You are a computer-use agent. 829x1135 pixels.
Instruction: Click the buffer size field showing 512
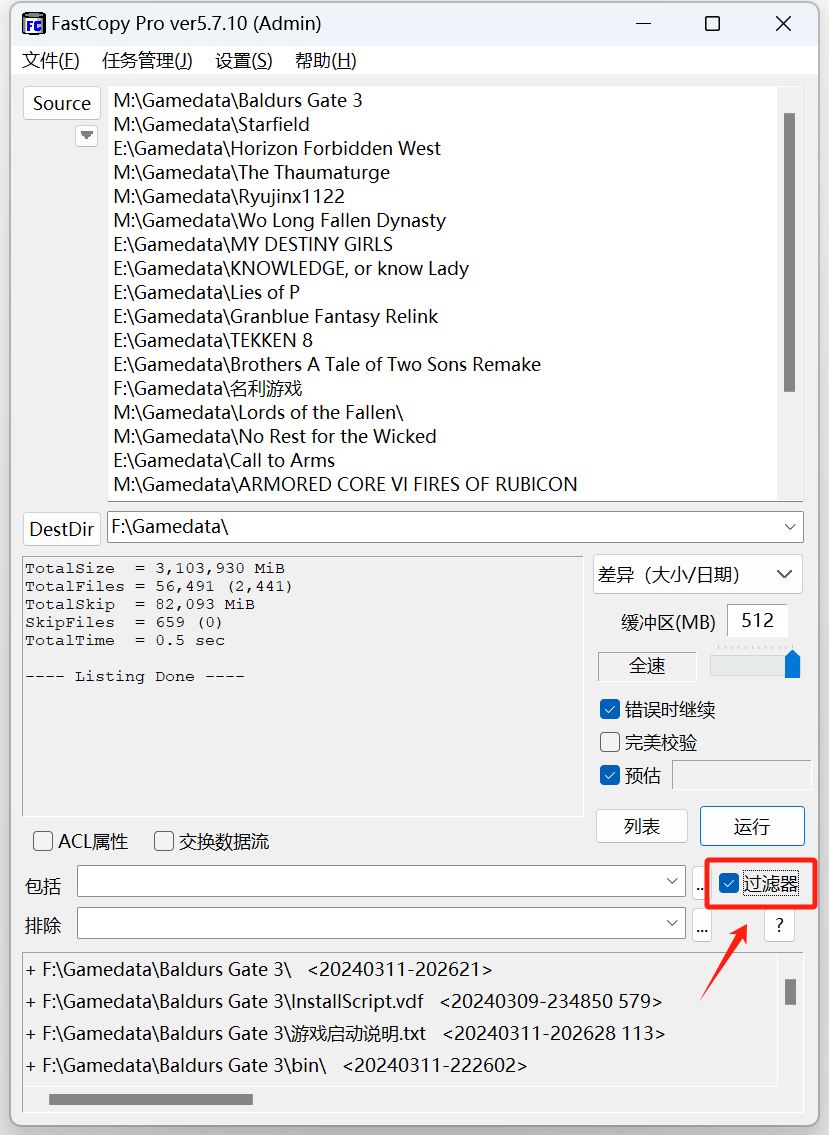click(x=757, y=620)
